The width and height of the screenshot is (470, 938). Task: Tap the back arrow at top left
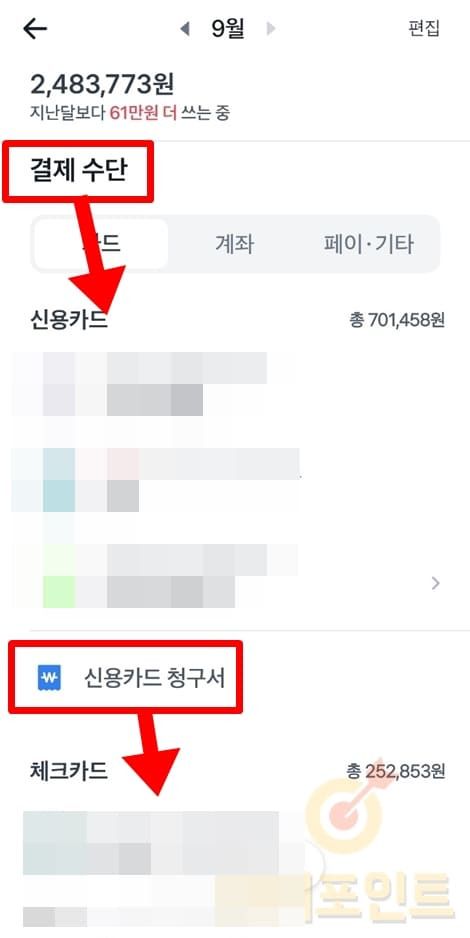(x=35, y=29)
